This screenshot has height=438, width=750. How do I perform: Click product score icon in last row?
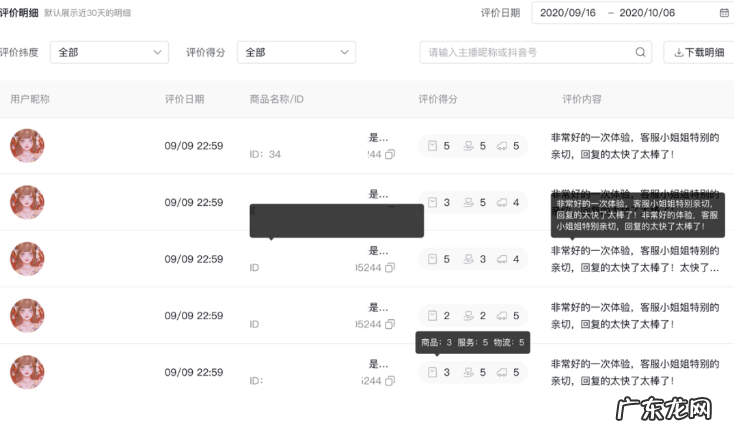(432, 372)
